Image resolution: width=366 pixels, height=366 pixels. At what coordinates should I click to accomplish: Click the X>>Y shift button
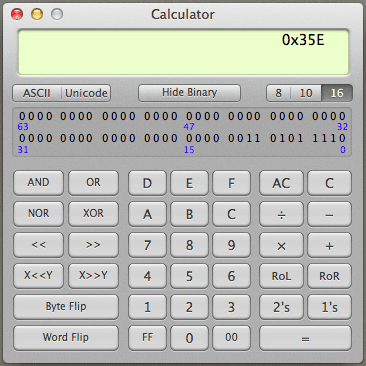coord(93,276)
